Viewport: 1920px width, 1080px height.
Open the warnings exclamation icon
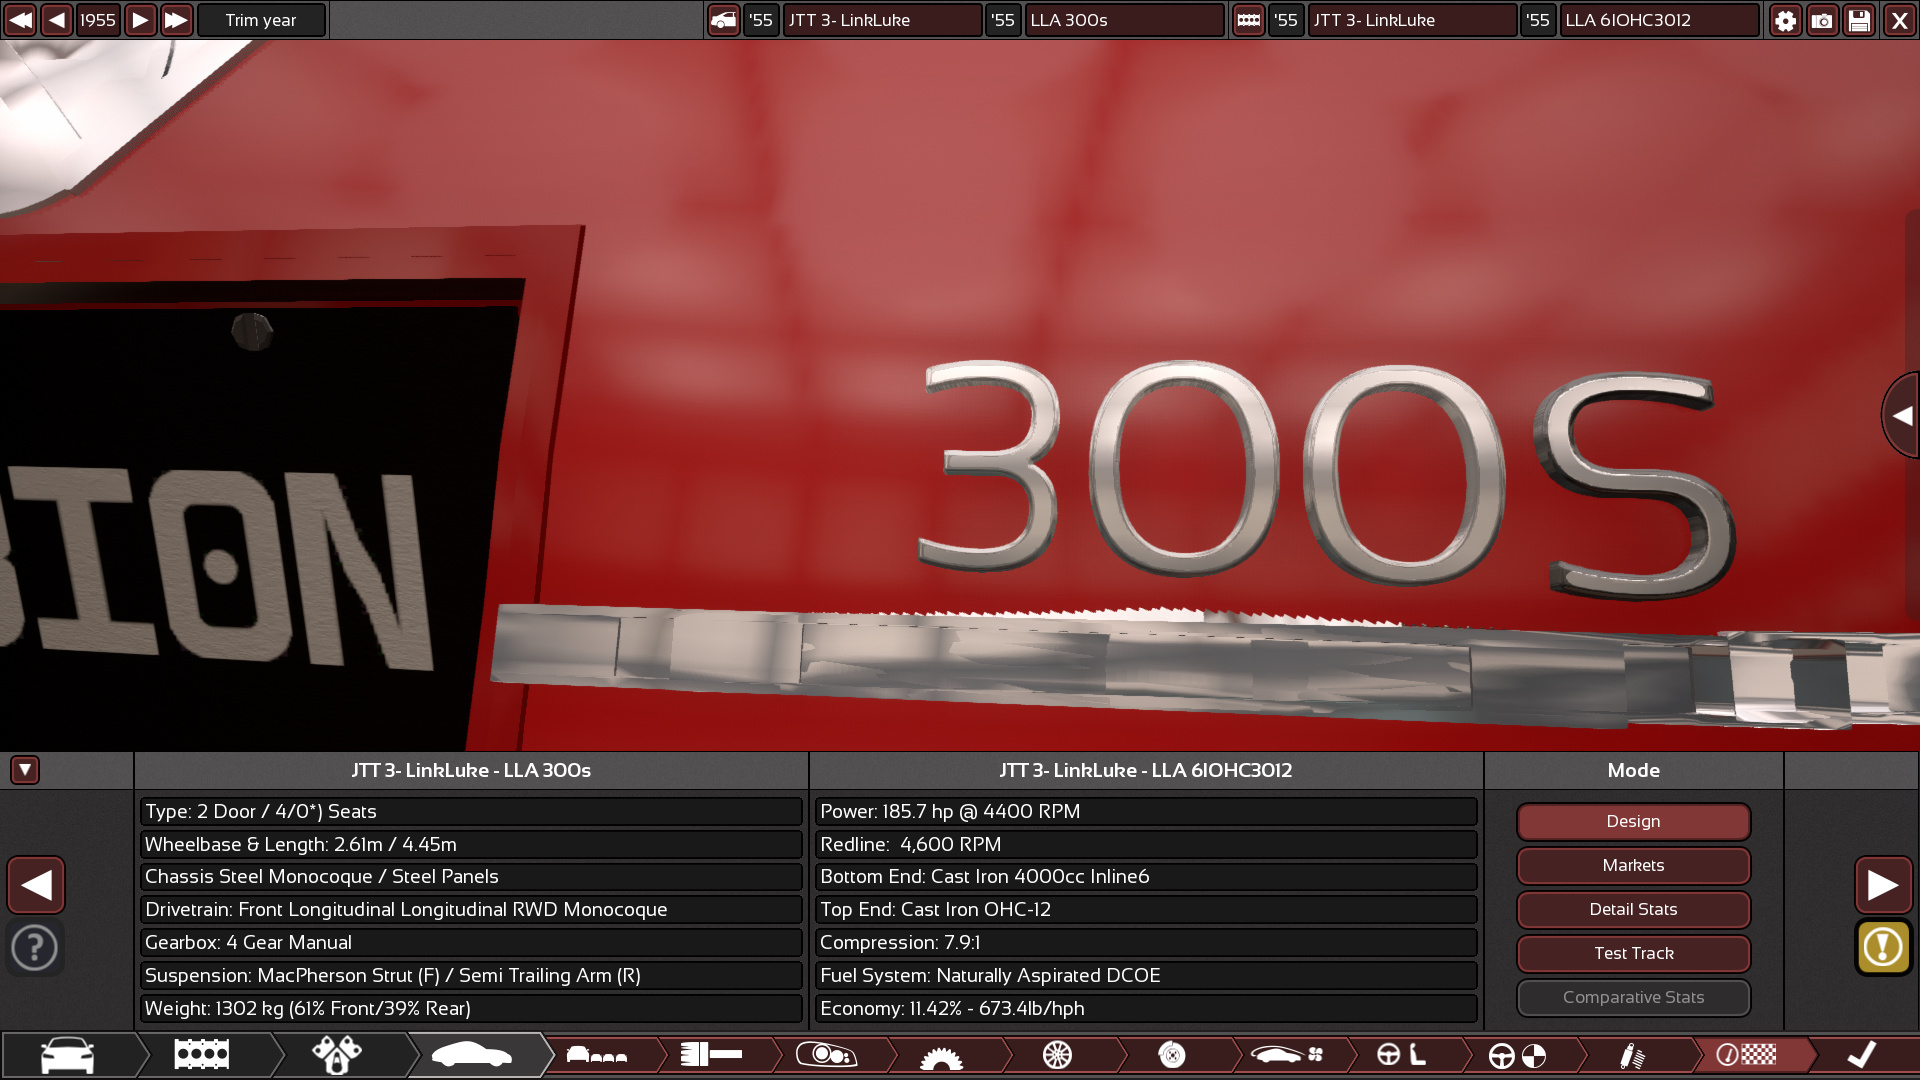[x=1883, y=947]
